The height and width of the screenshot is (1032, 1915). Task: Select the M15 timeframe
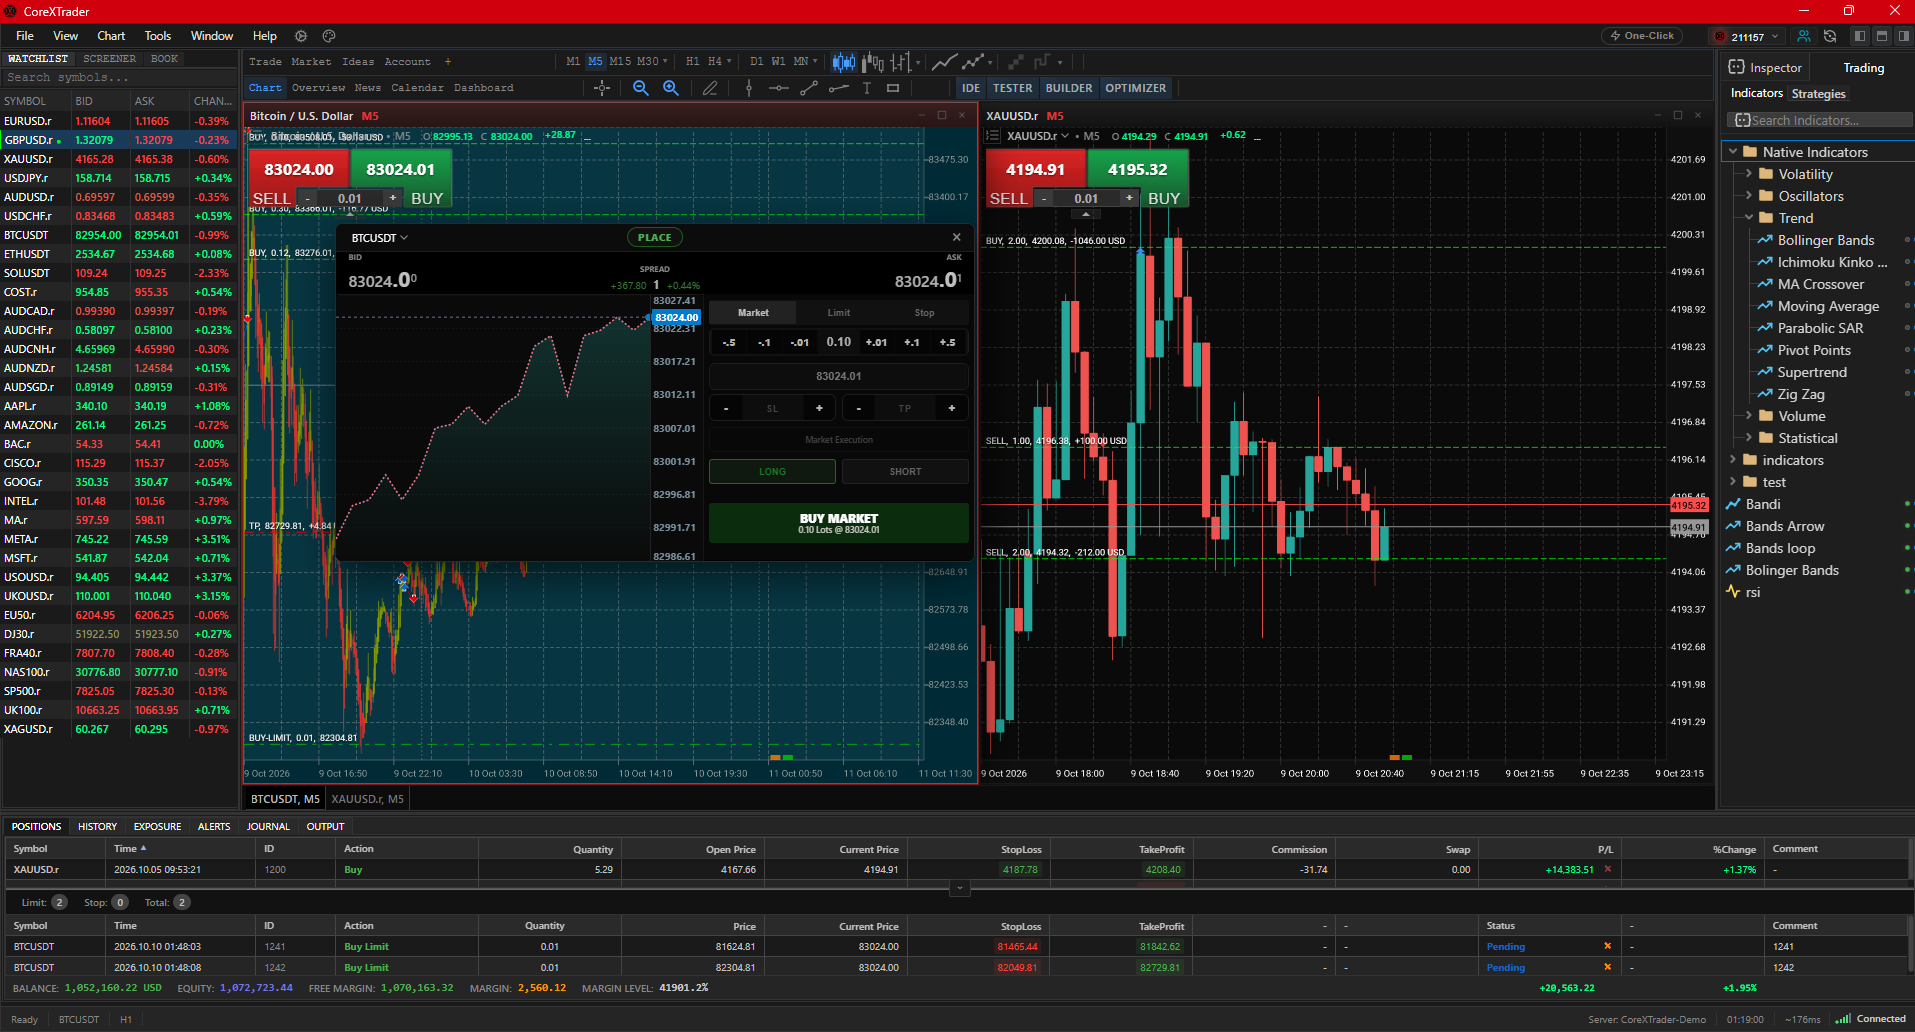tap(620, 62)
